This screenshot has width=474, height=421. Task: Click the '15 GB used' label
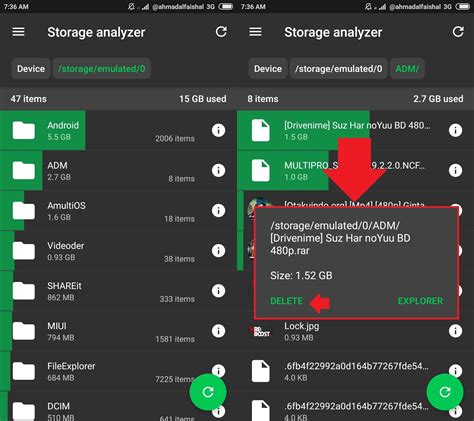click(x=203, y=99)
